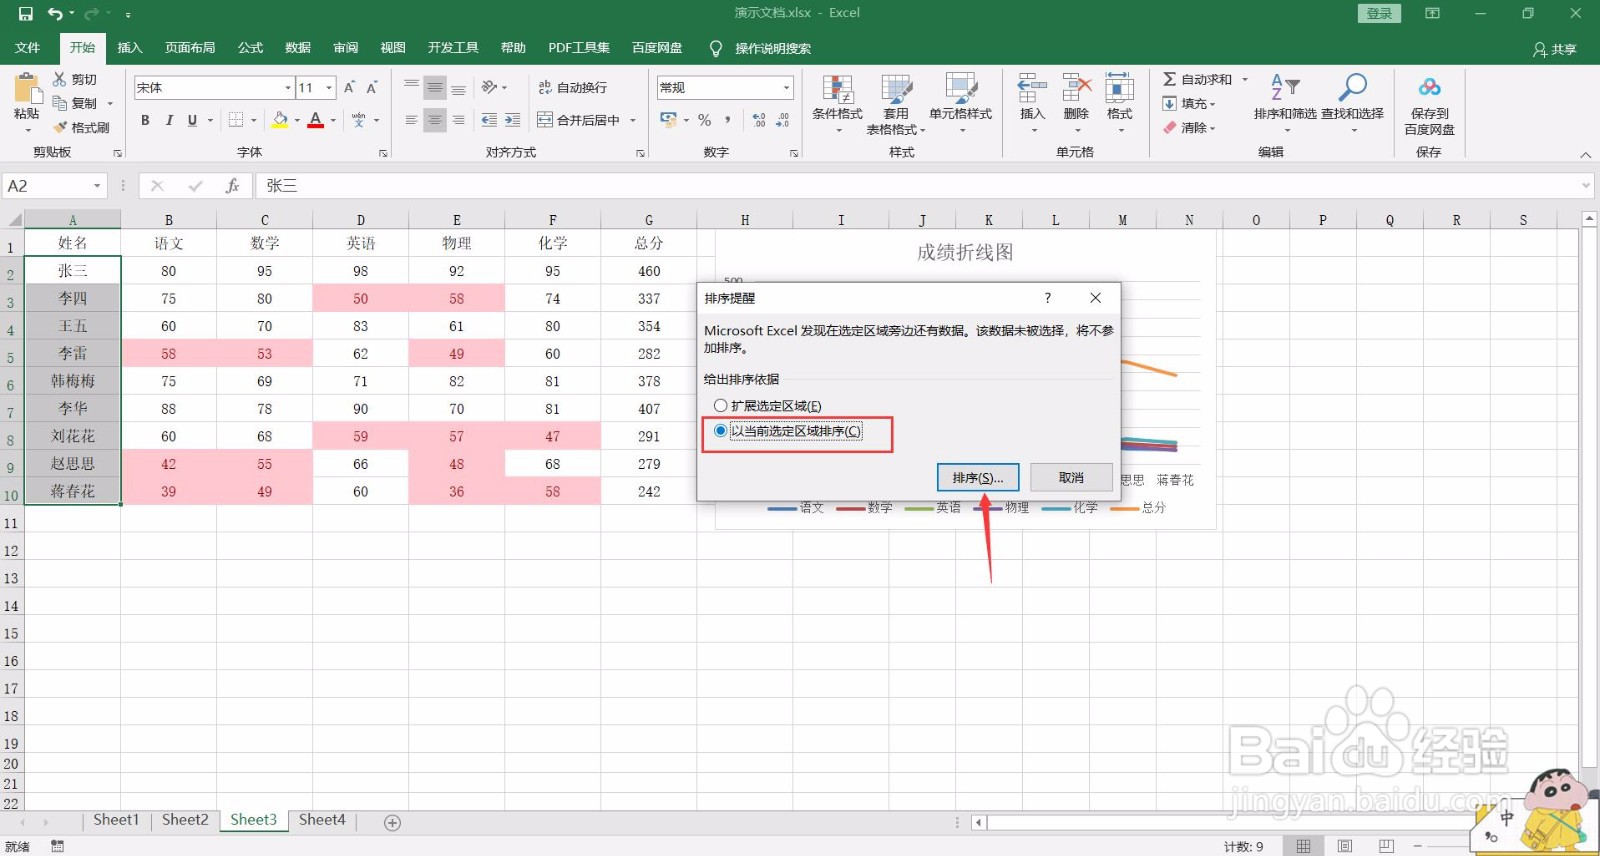The width and height of the screenshot is (1600, 856).
Task: Open the Merge and Center dropdown arrow
Action: [x=633, y=120]
